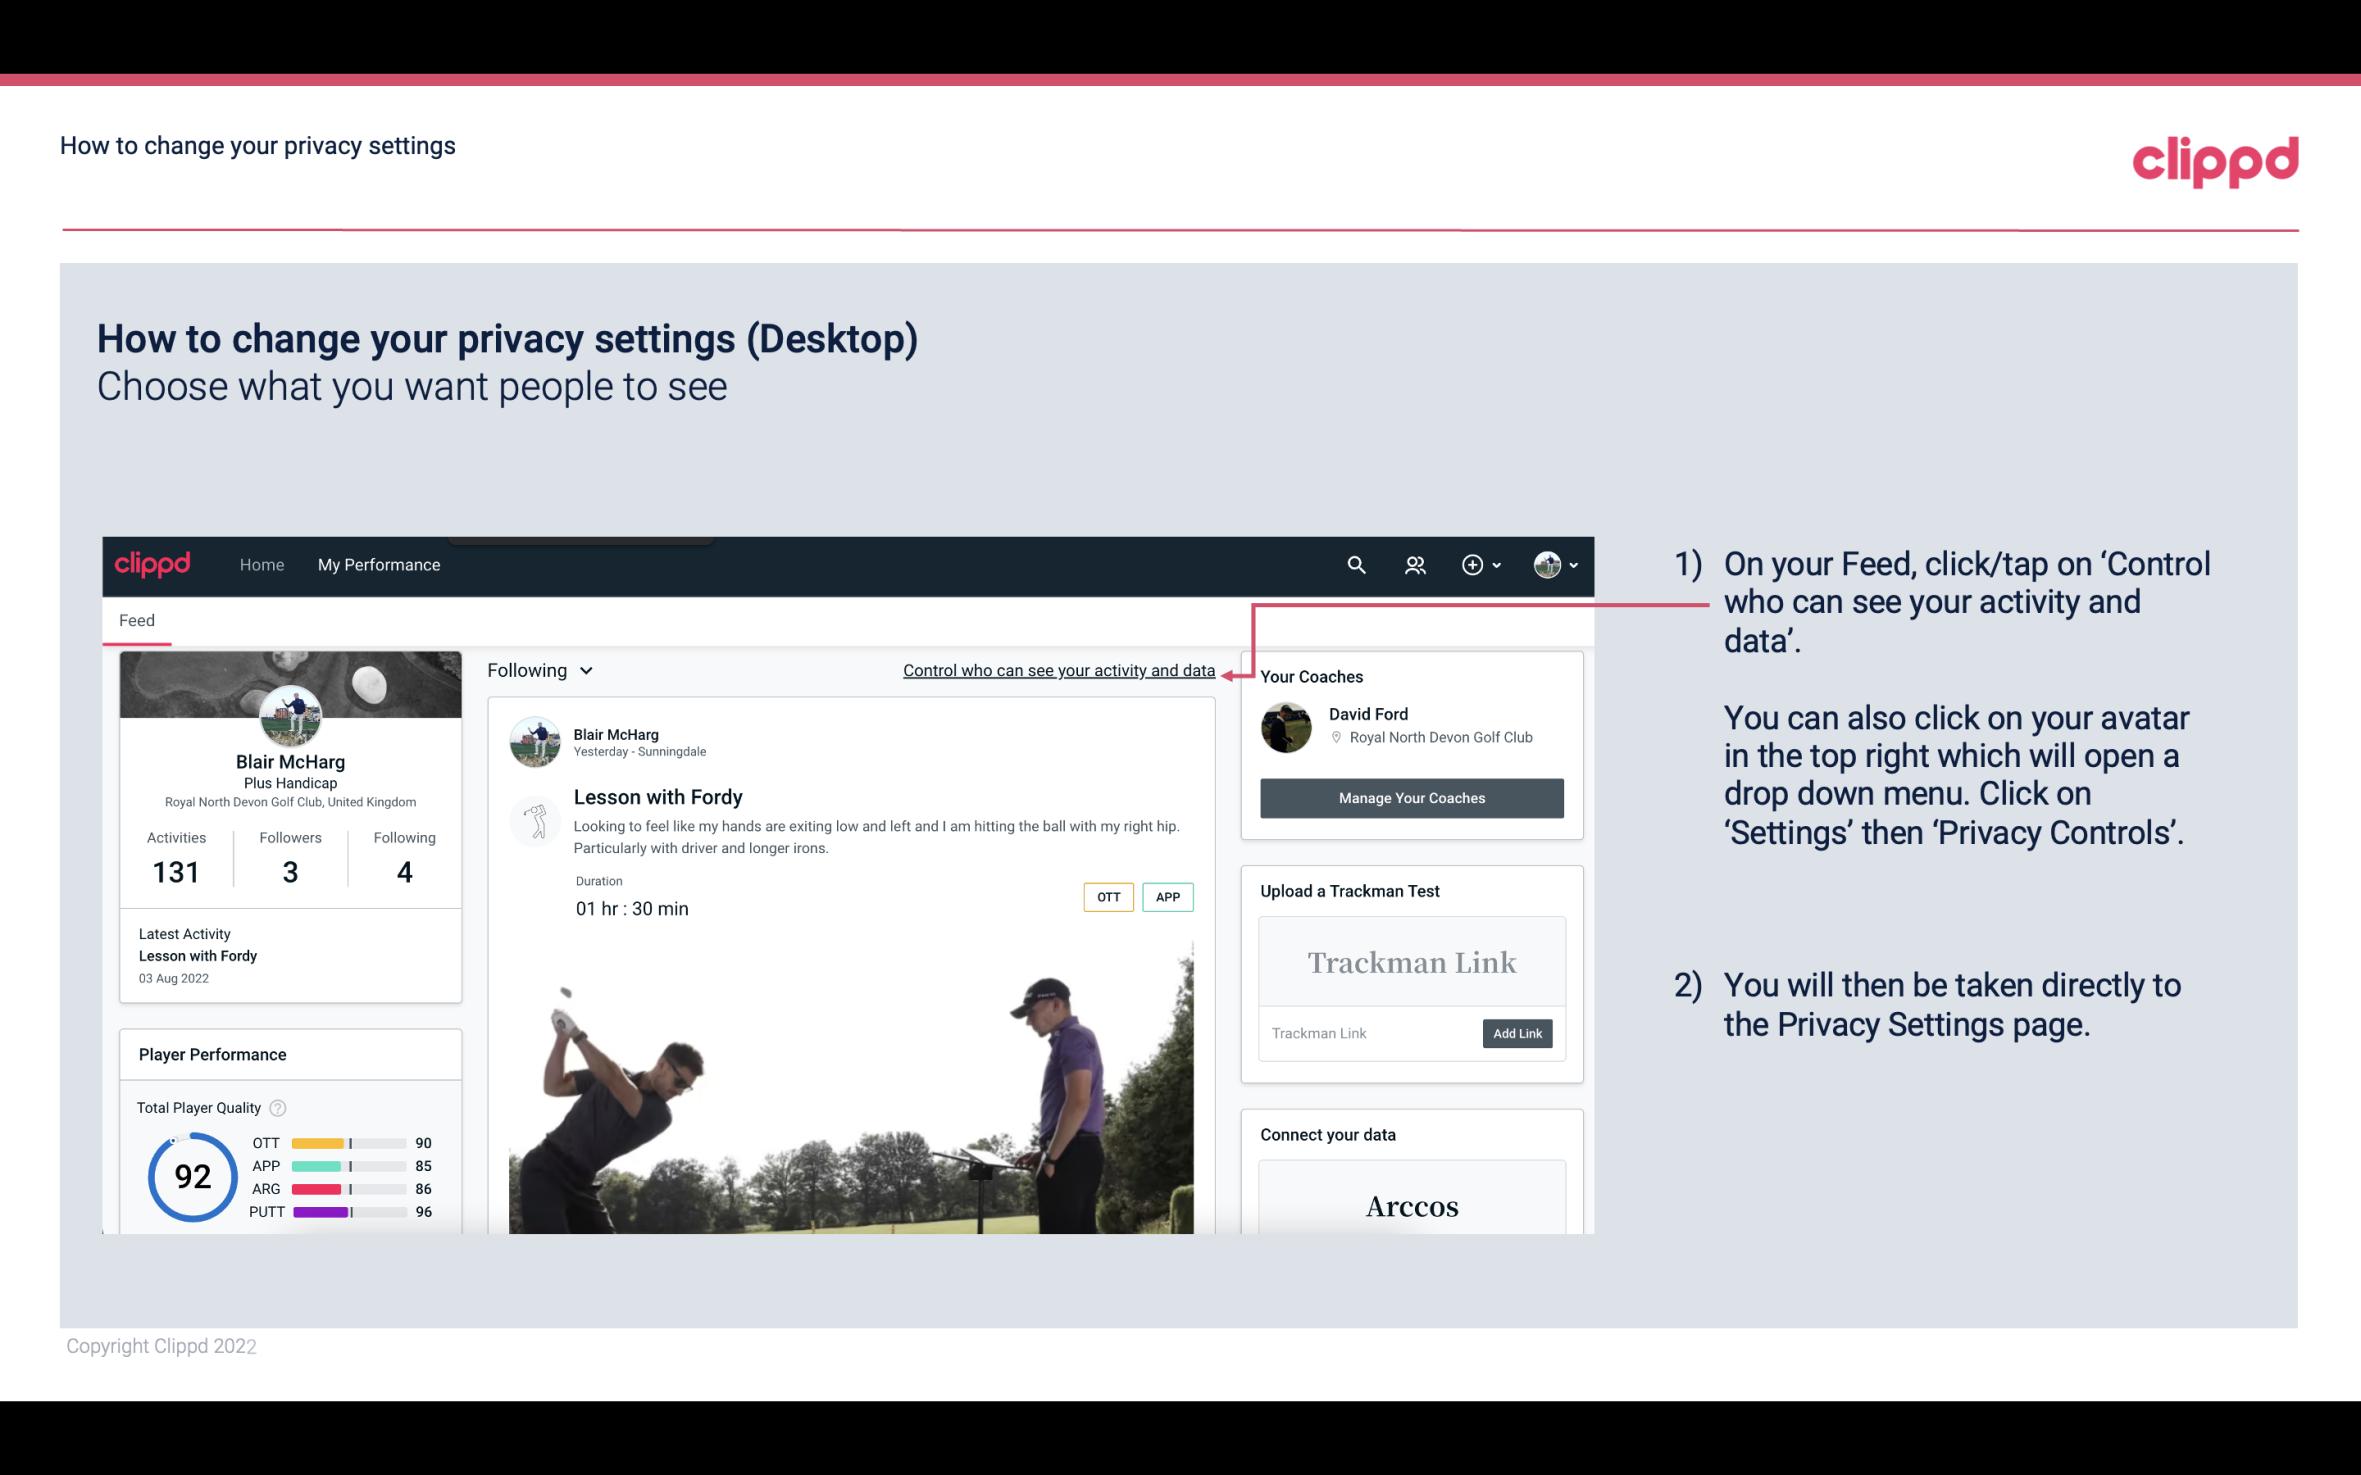2361x1475 pixels.
Task: Click Arccos data connection option
Action: pos(1410,1207)
